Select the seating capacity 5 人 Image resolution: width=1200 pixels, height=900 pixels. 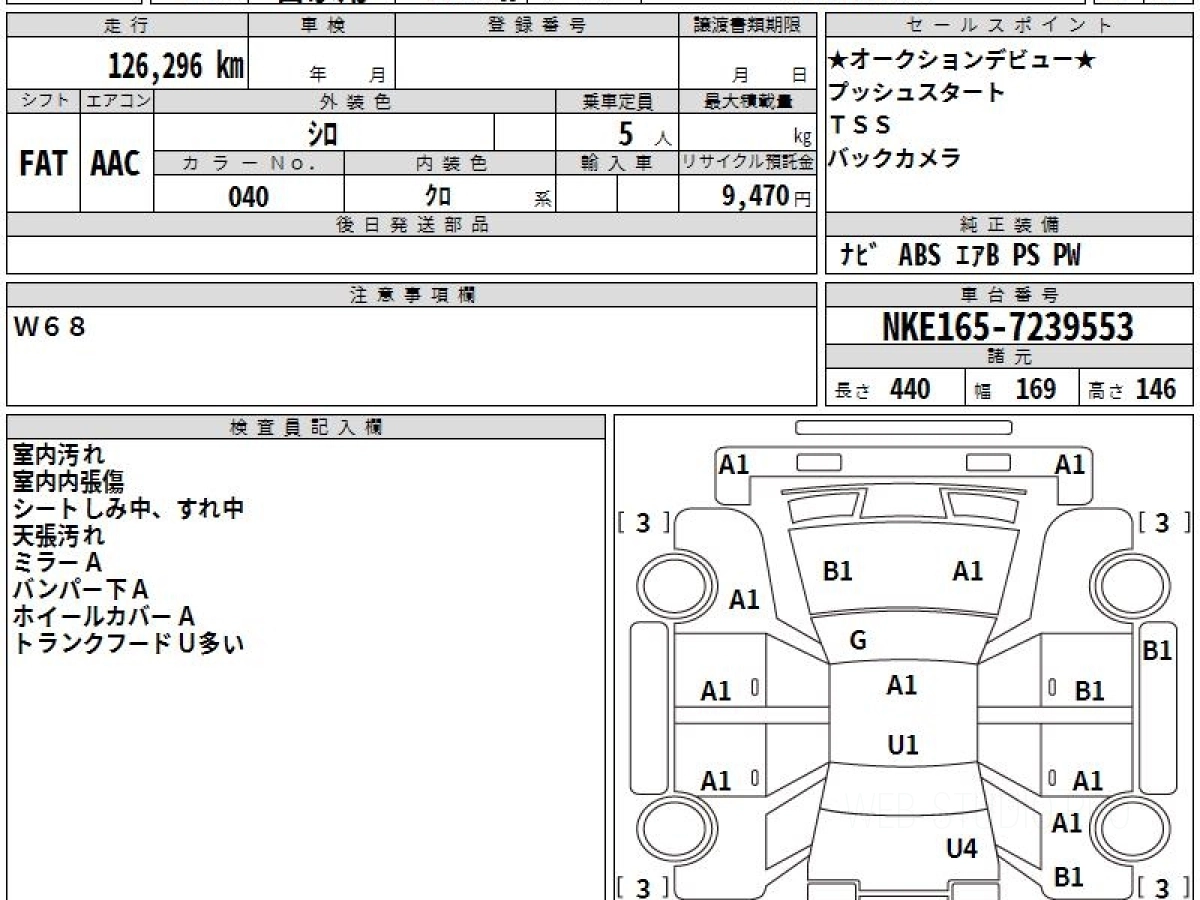(645, 133)
